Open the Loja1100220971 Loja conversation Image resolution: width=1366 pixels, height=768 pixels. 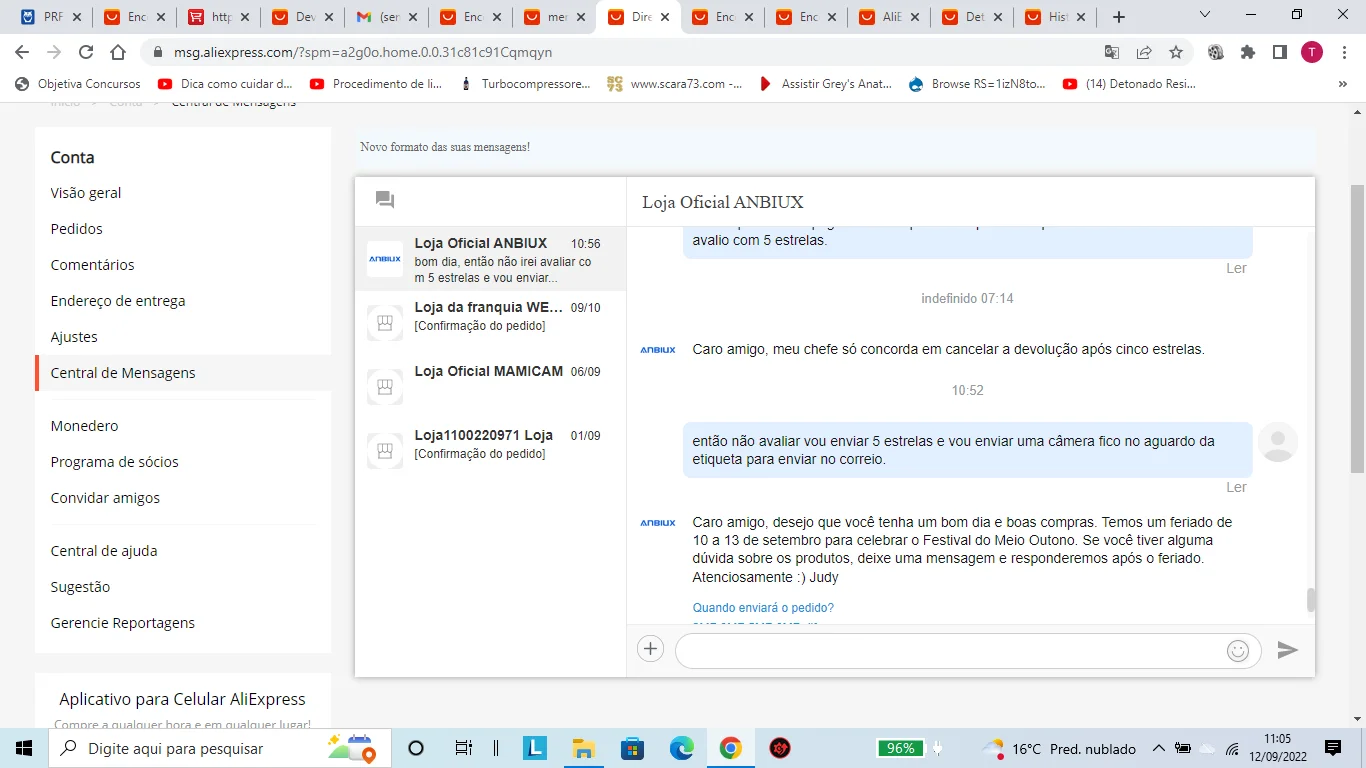click(491, 451)
